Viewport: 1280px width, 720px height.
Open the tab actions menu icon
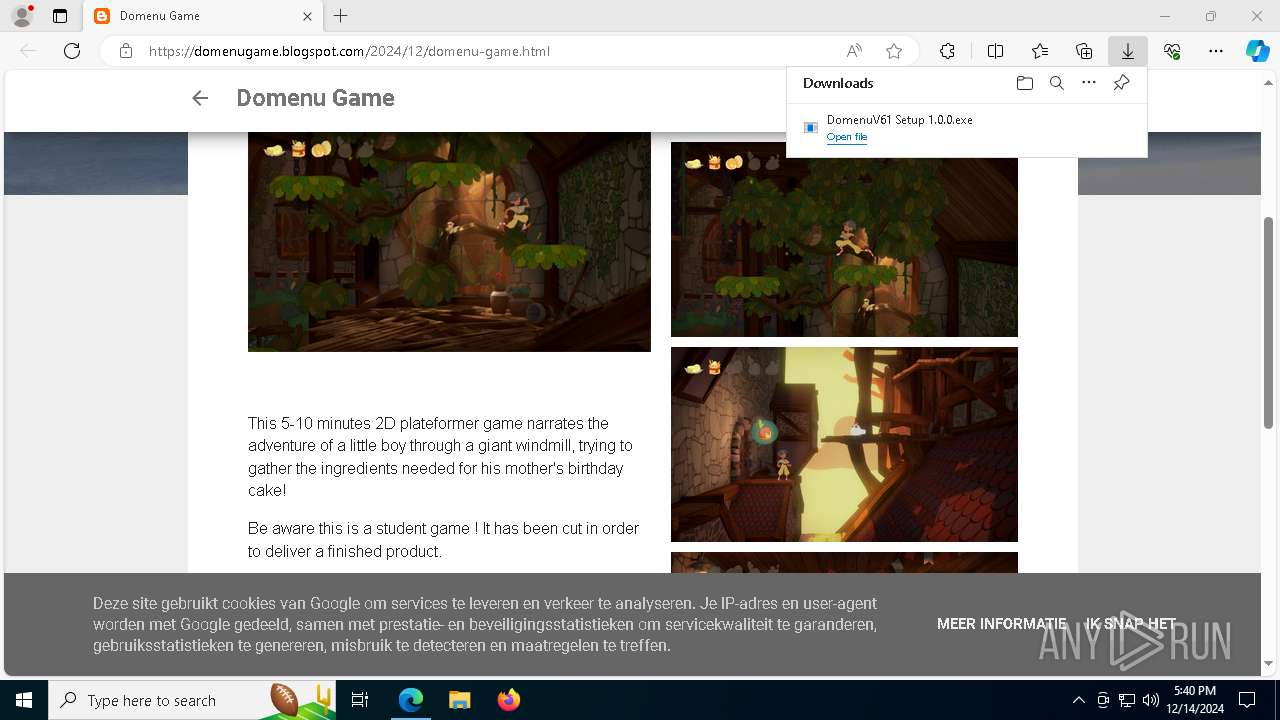click(x=60, y=16)
